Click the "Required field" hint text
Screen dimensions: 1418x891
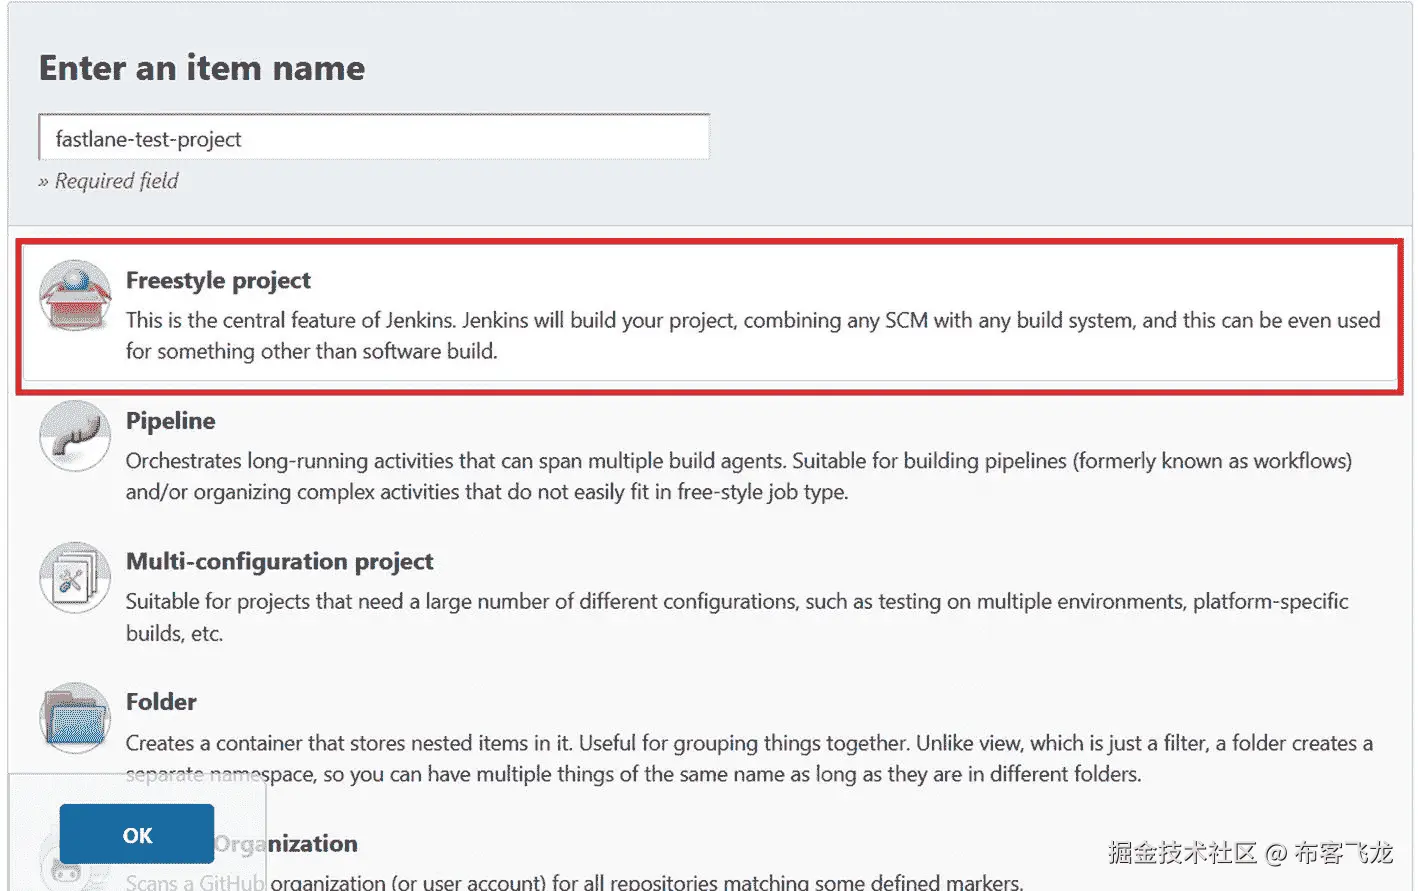pos(116,181)
